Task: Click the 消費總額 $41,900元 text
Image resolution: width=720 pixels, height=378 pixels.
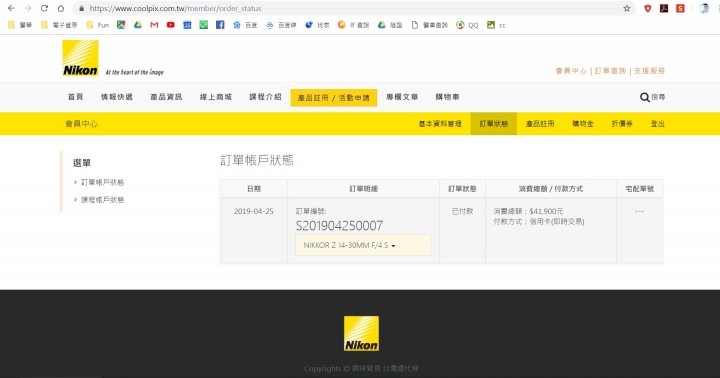Action: (529, 211)
